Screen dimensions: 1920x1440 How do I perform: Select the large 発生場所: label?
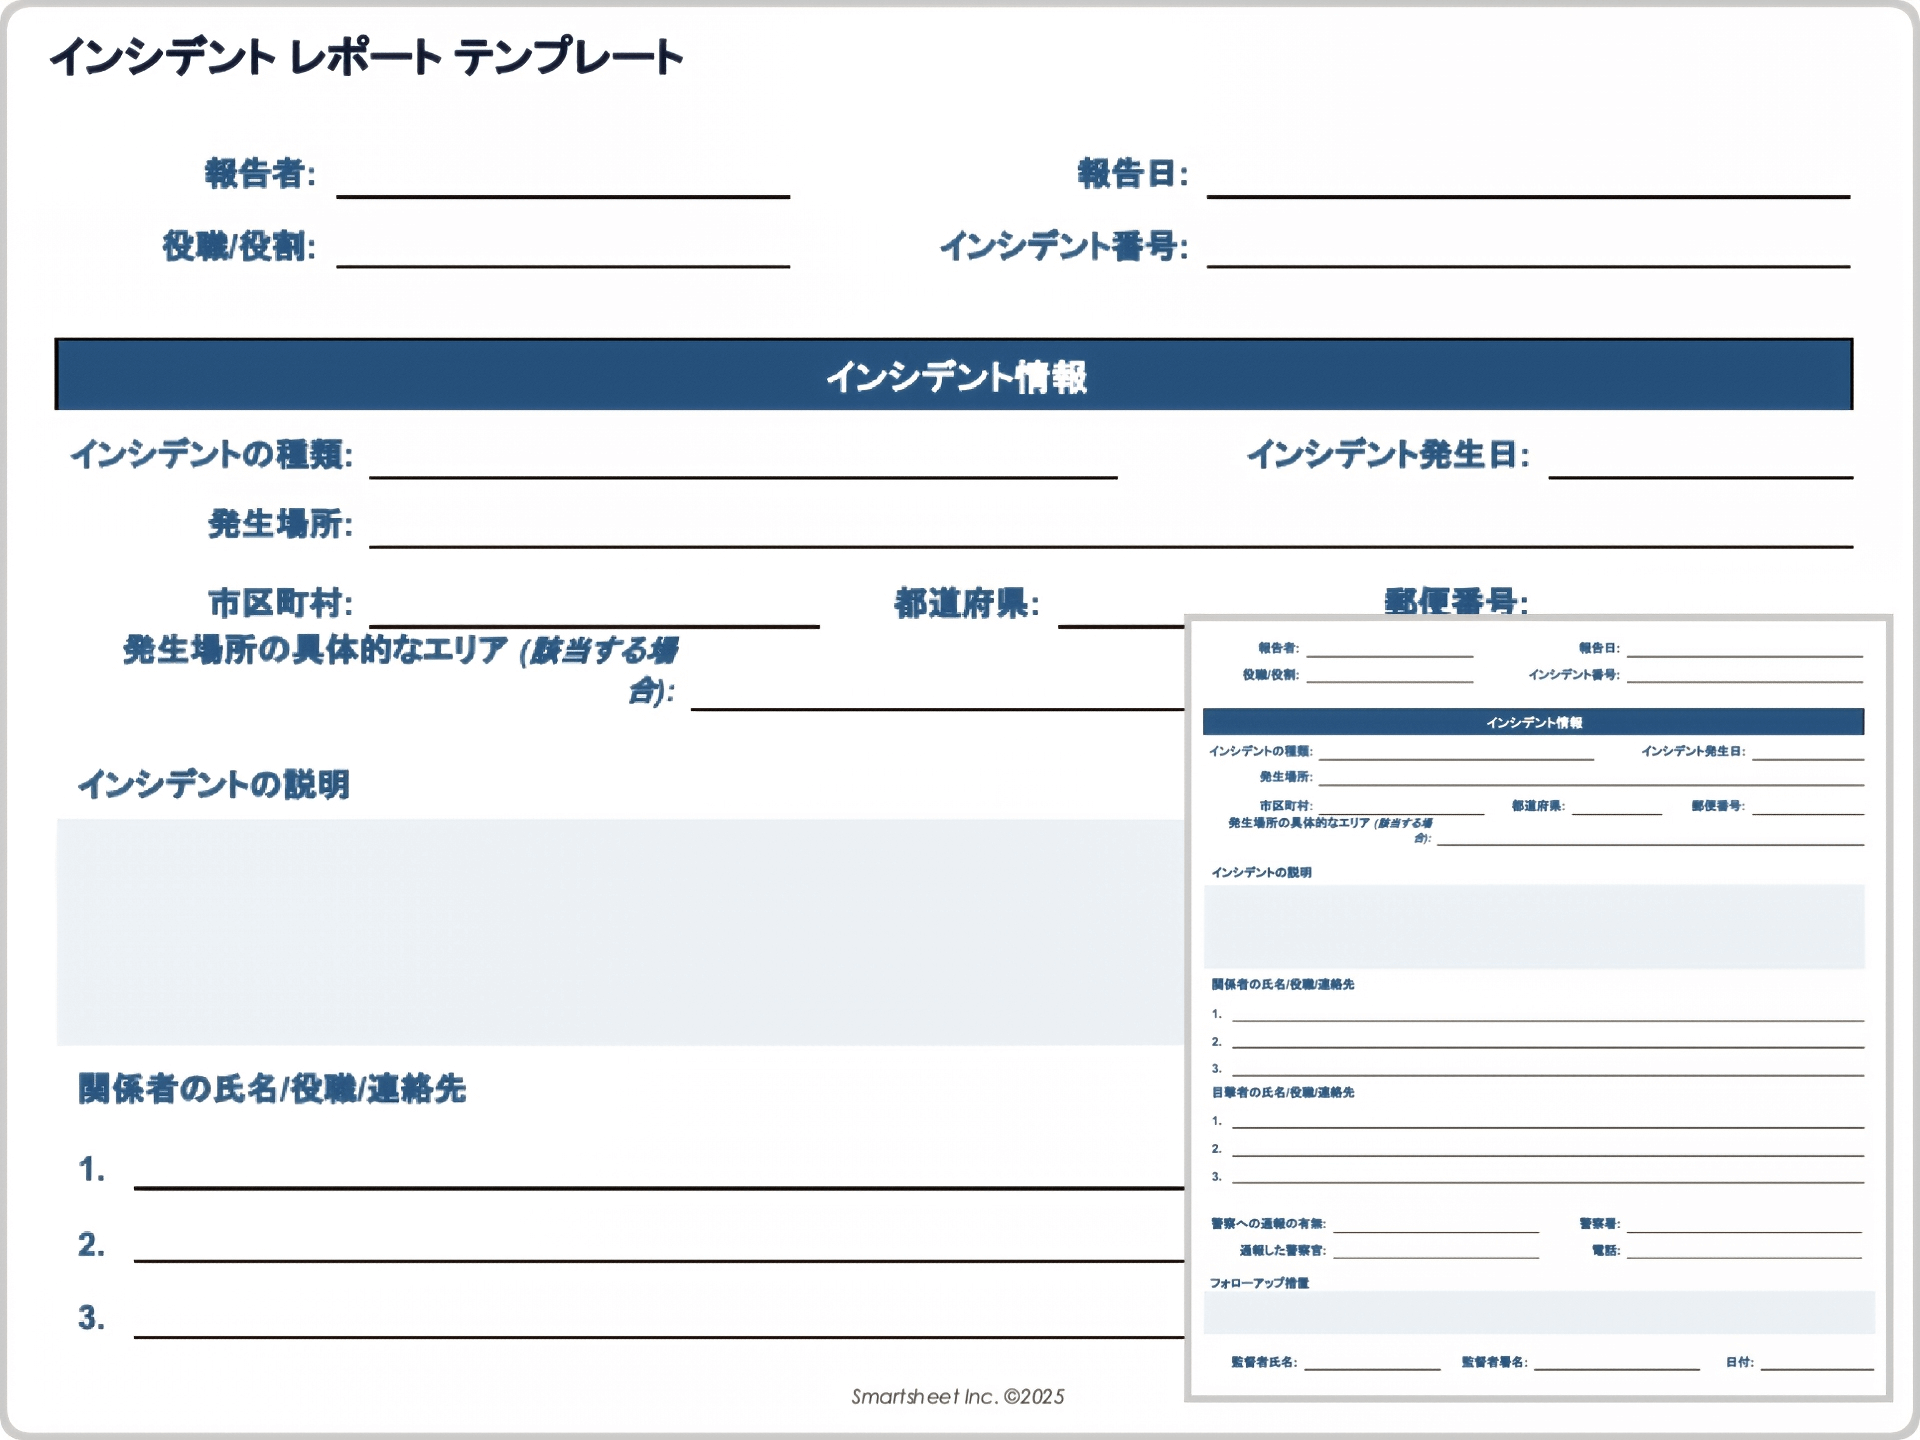point(280,524)
